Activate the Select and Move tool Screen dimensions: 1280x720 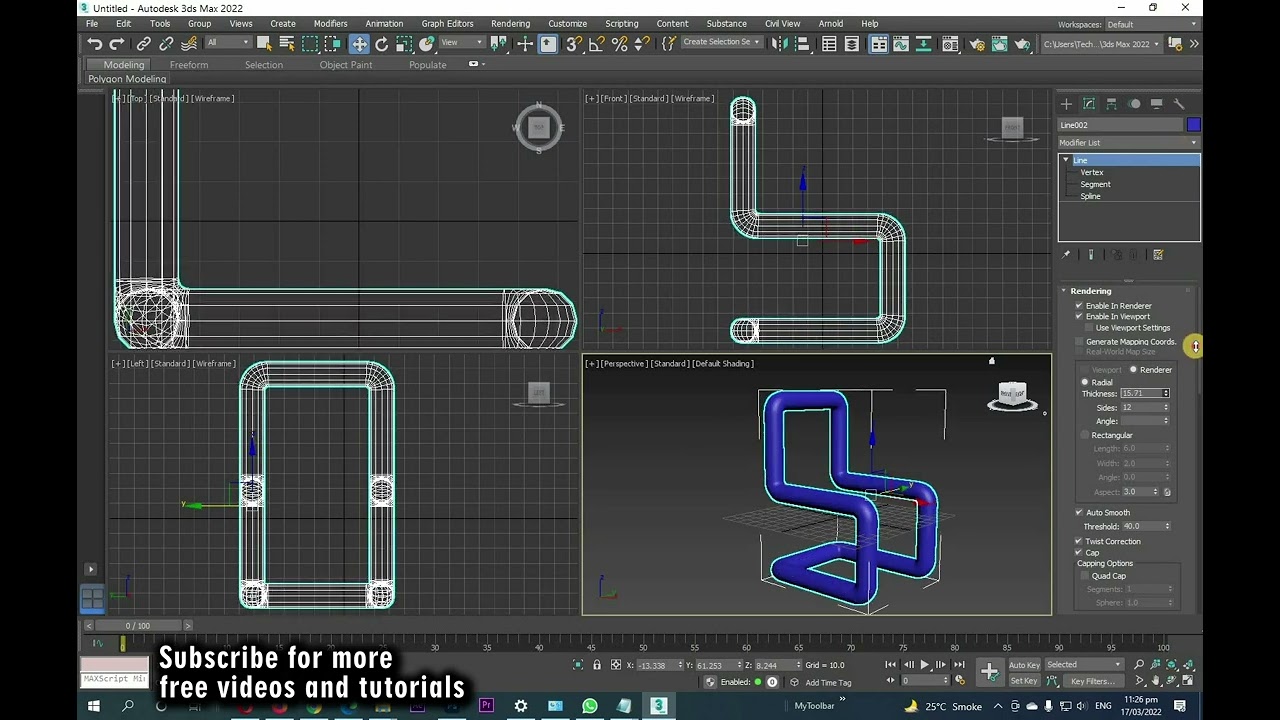point(359,44)
